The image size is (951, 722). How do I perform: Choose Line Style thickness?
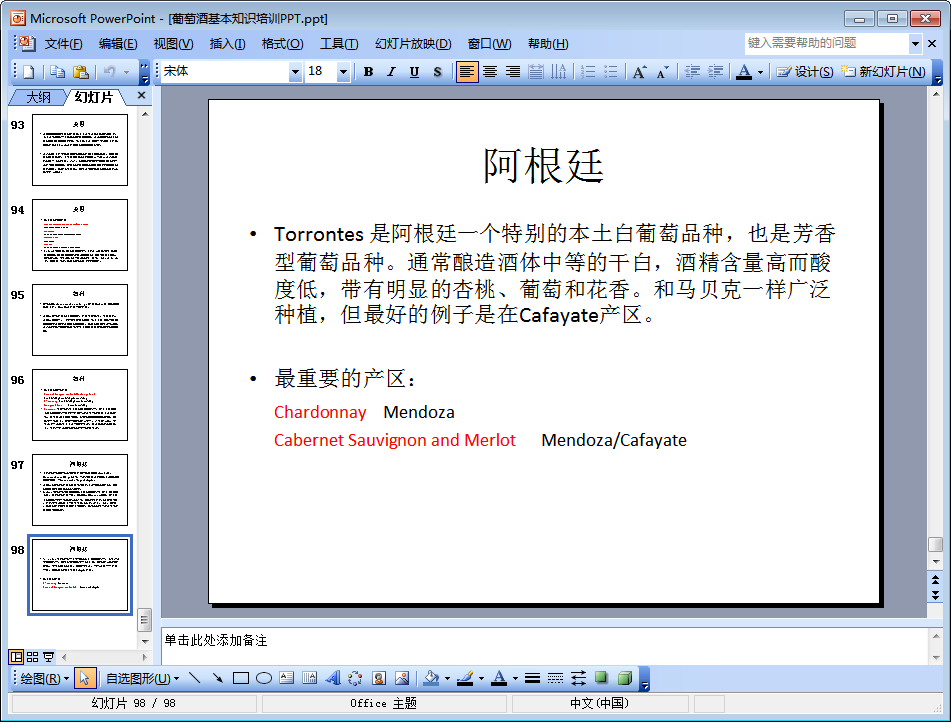point(533,678)
